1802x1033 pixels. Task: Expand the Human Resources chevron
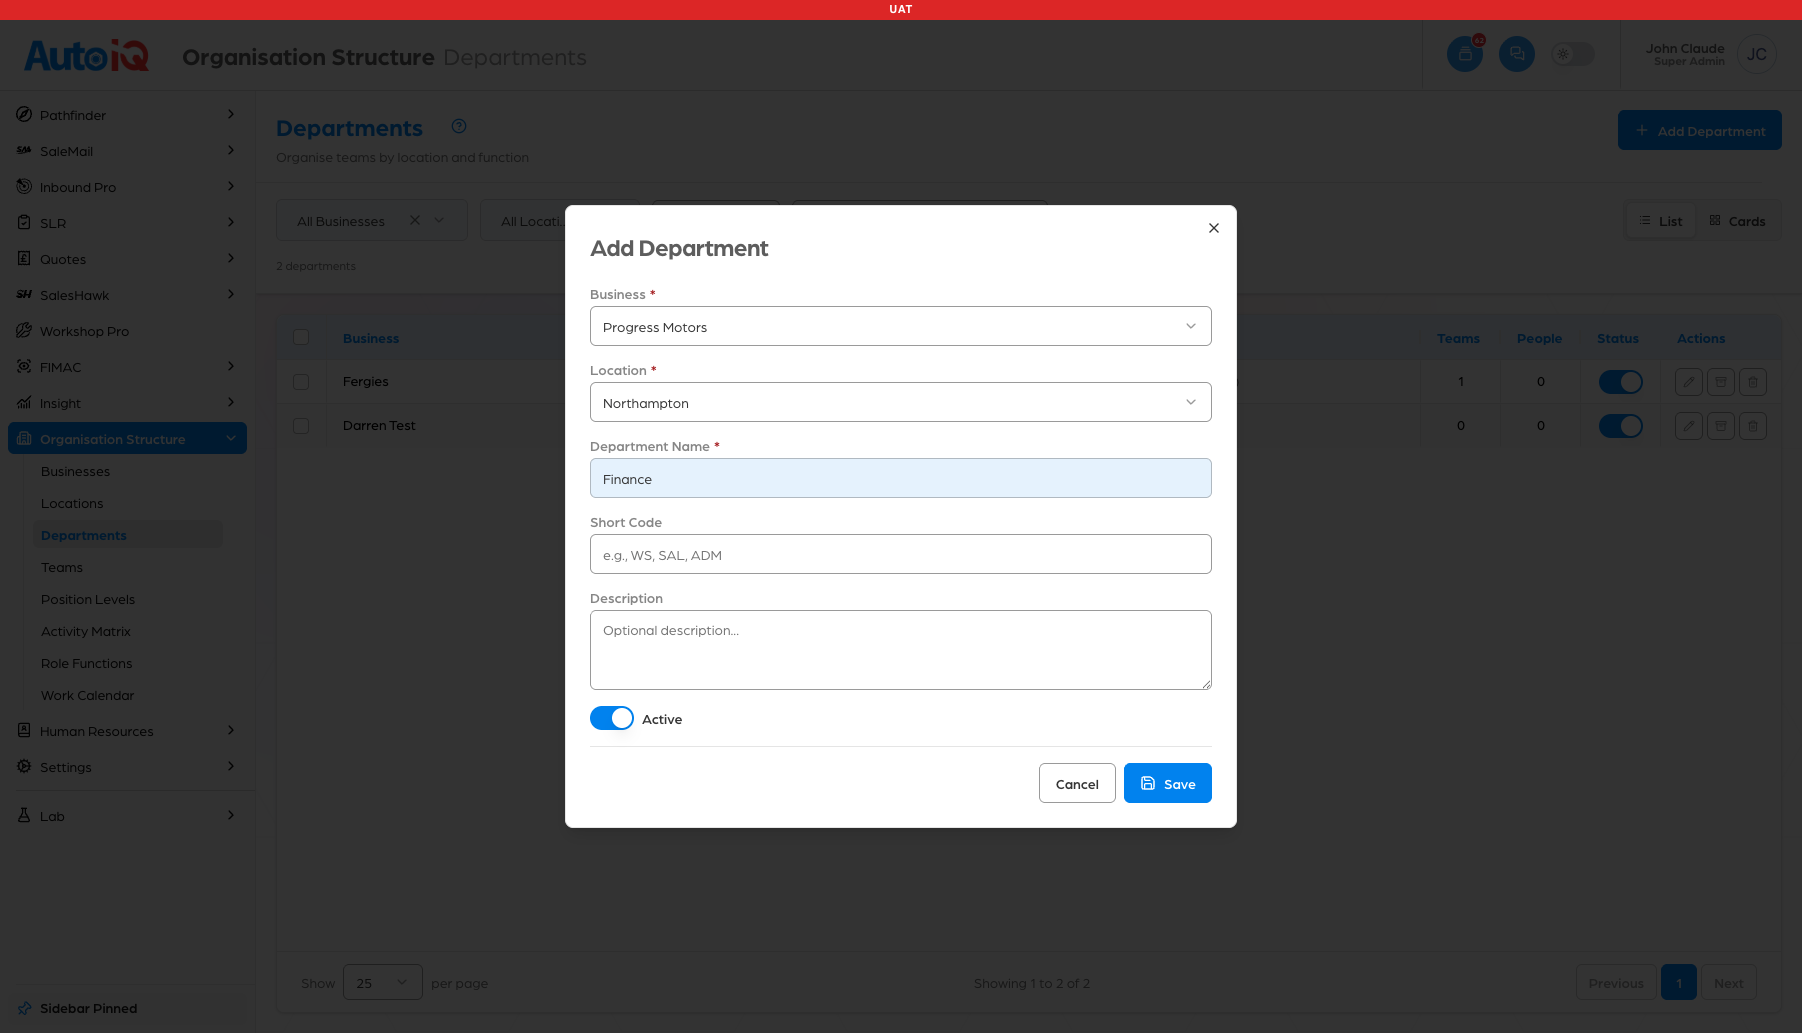[231, 731]
